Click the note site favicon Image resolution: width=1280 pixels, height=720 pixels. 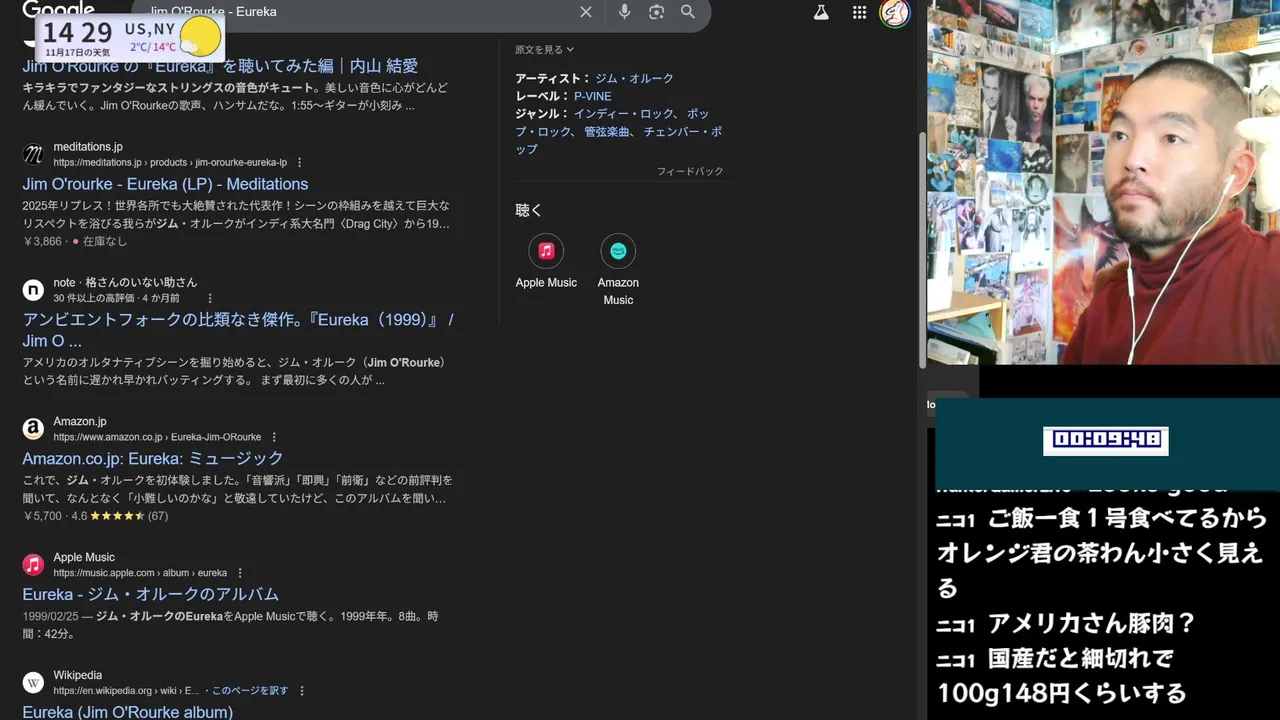tap(33, 290)
